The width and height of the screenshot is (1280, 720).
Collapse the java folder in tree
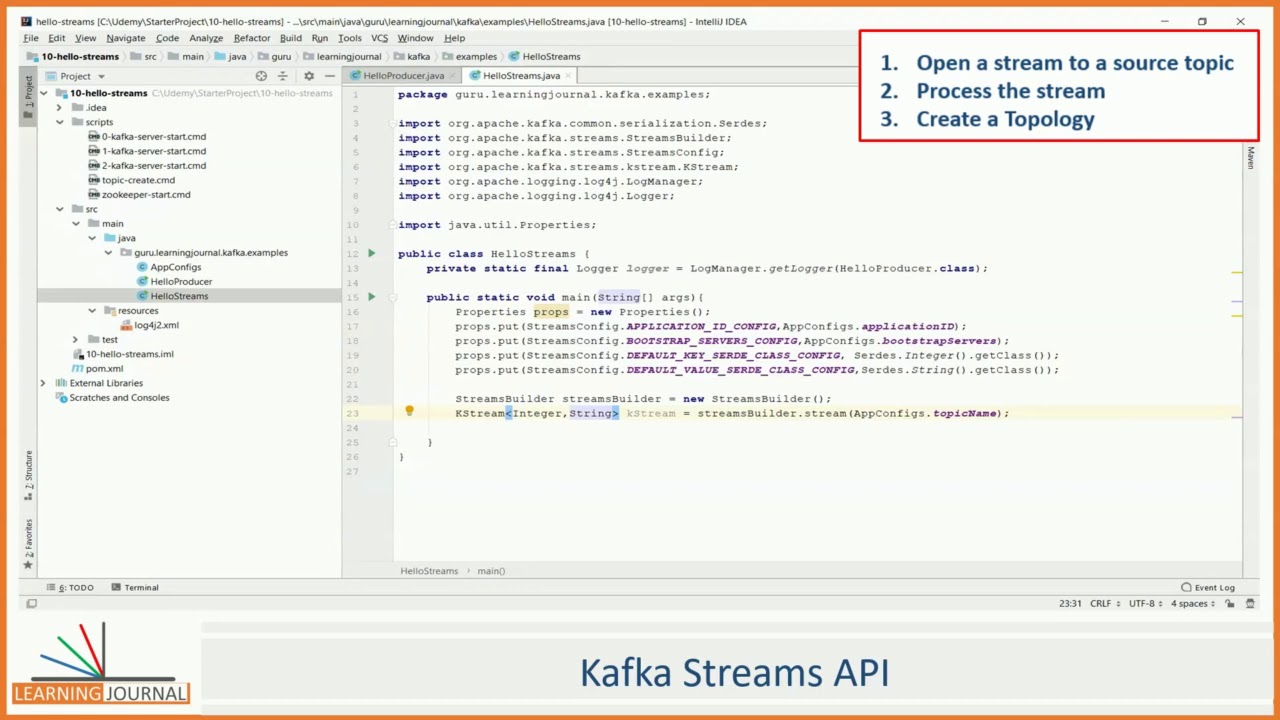92,238
